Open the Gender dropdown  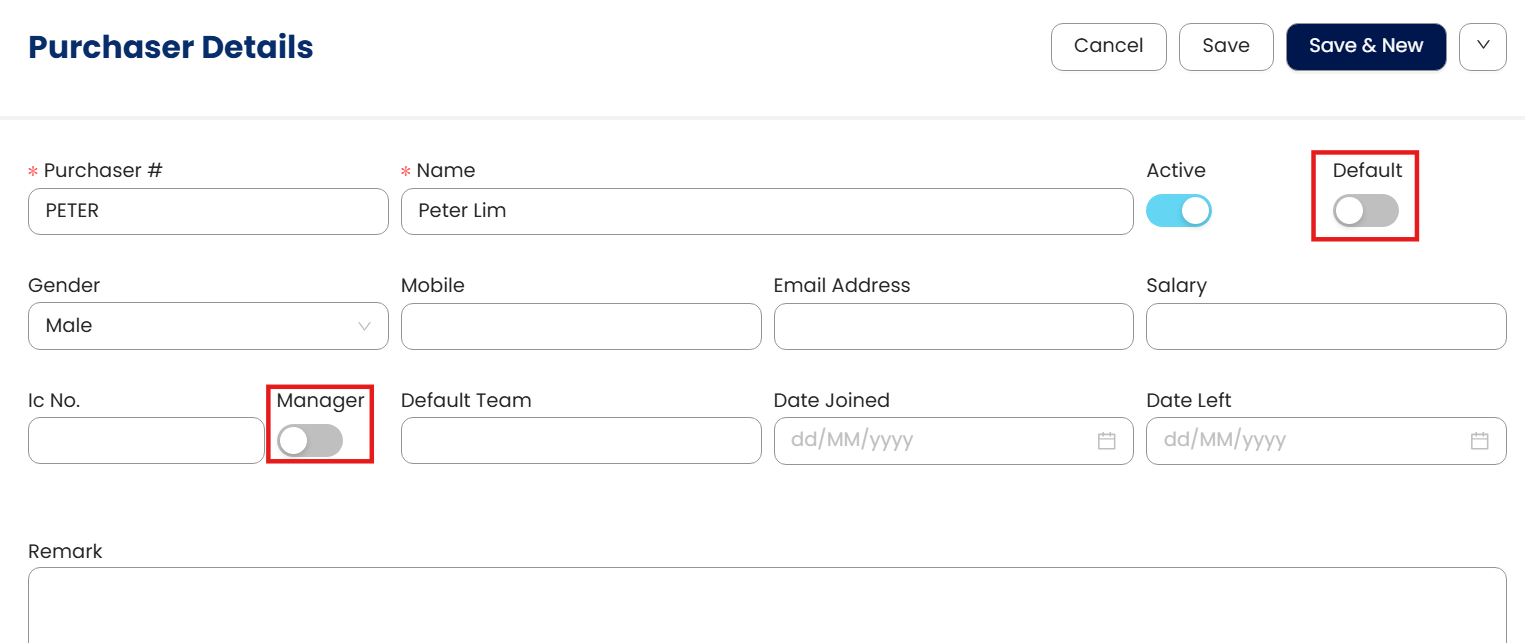208,326
